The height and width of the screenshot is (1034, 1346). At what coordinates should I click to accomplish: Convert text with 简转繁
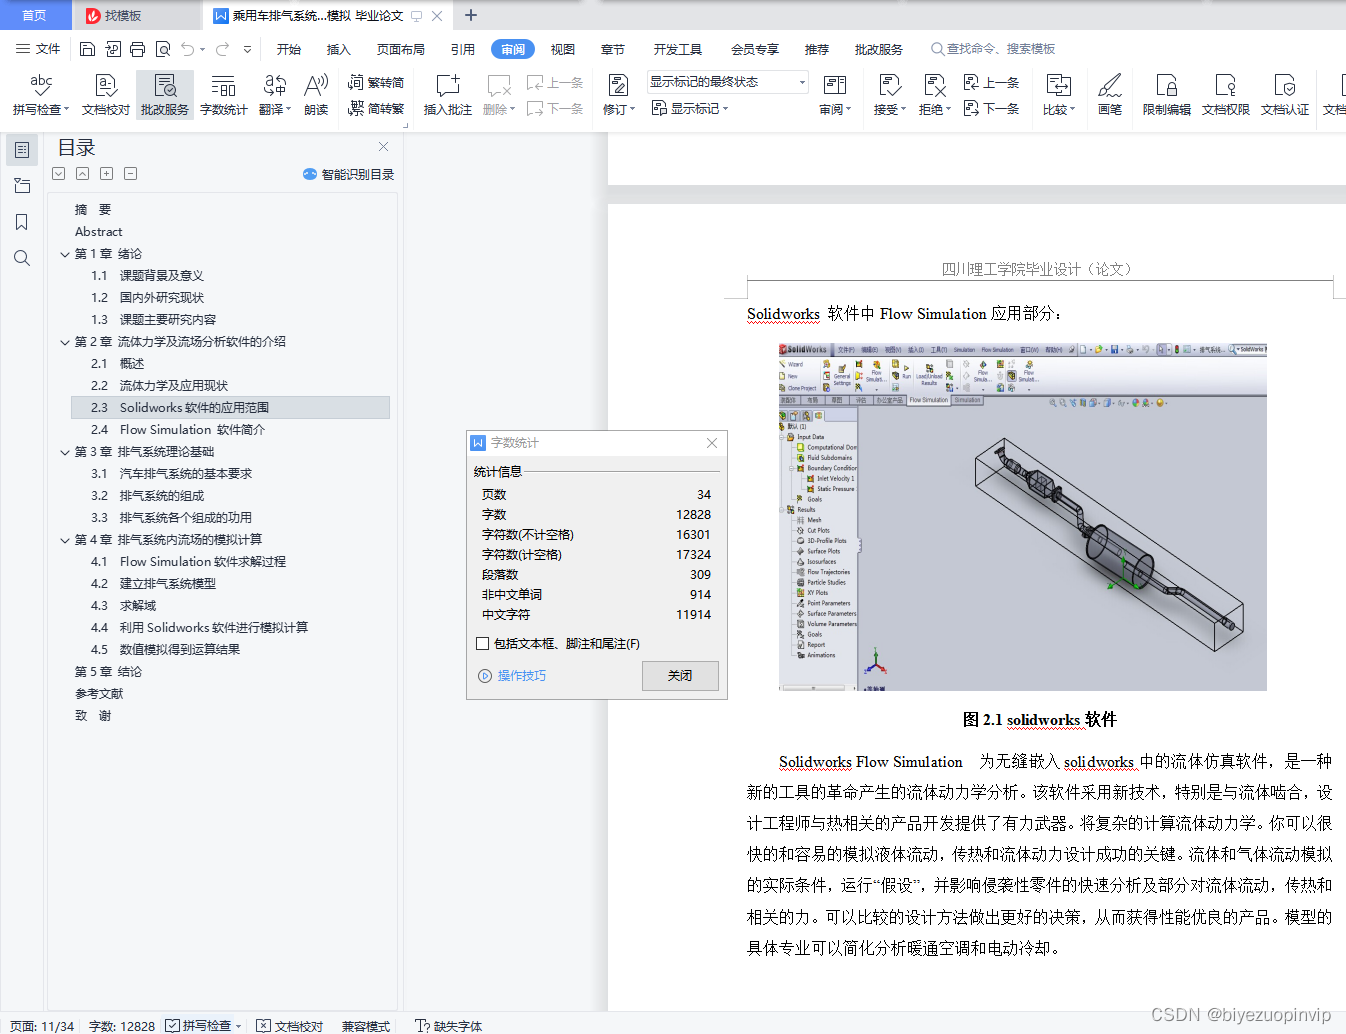point(376,108)
